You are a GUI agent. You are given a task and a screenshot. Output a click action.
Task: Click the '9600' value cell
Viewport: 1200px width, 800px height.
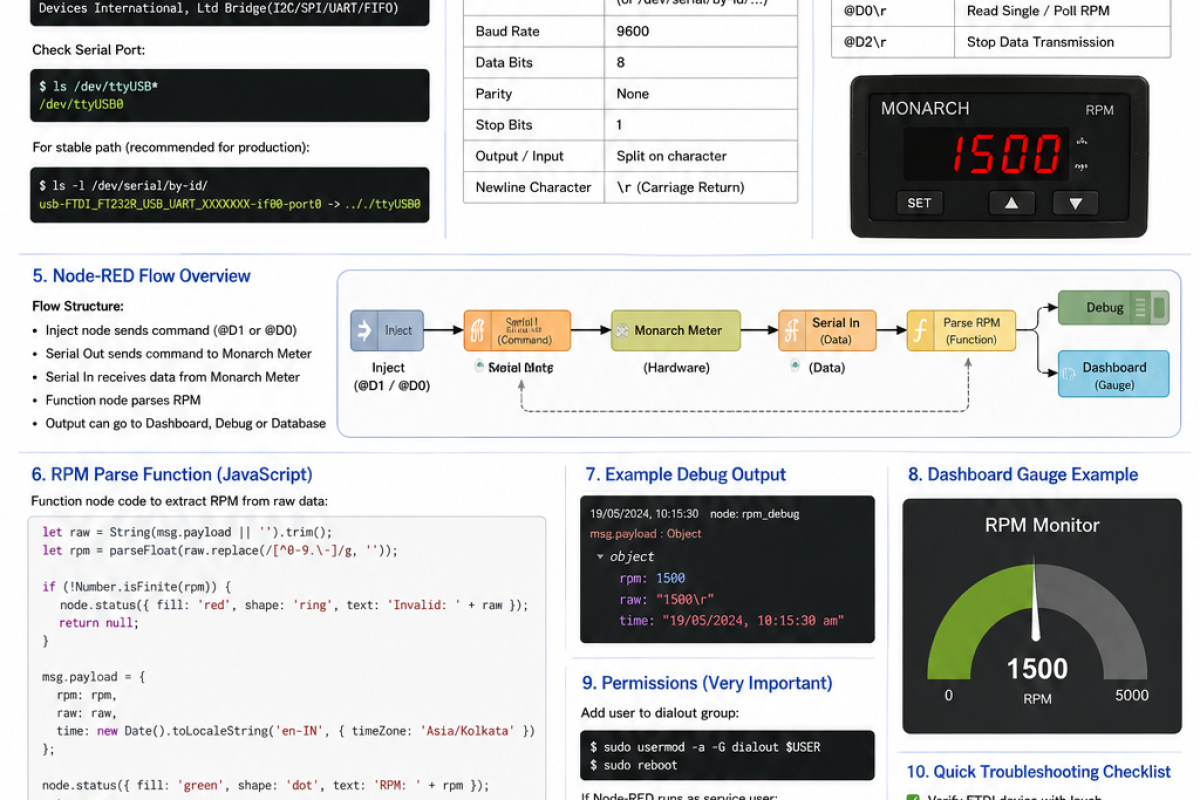pyautogui.click(x=701, y=31)
